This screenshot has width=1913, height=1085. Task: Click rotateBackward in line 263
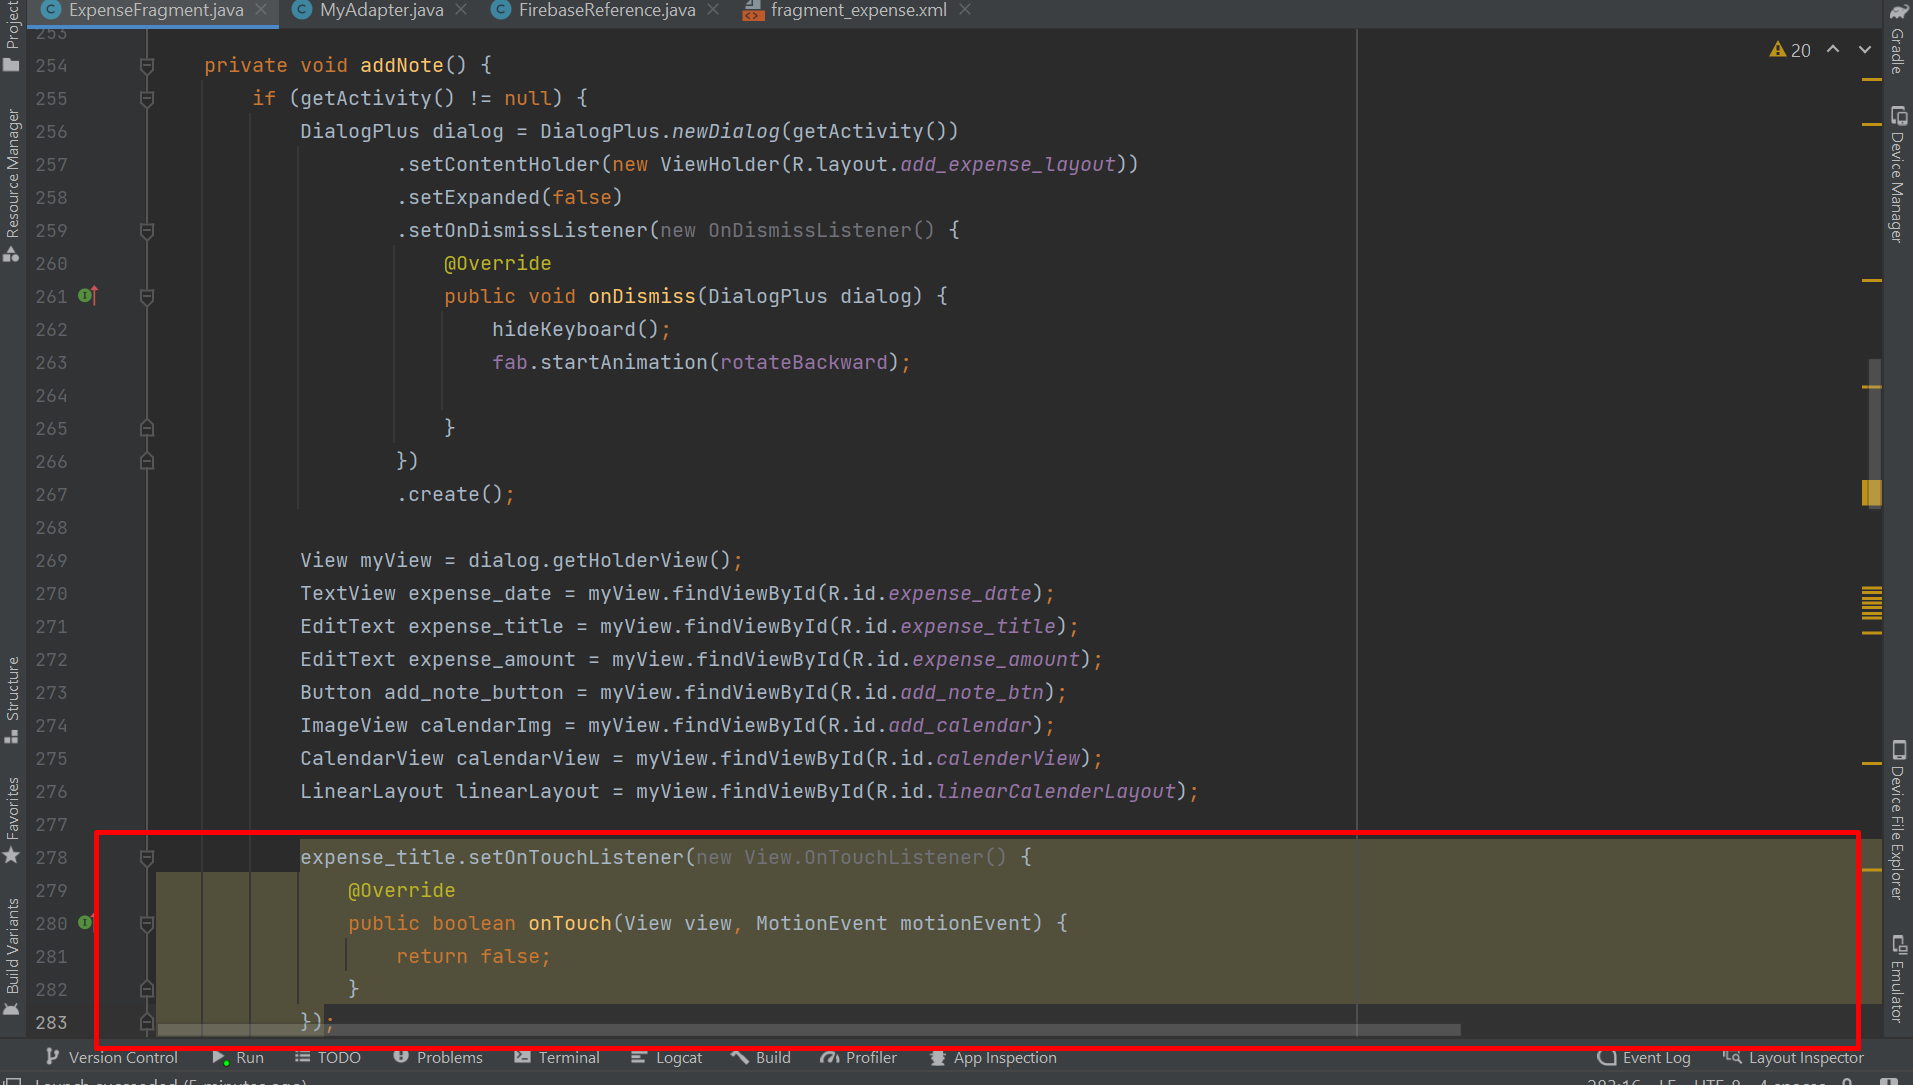point(803,362)
